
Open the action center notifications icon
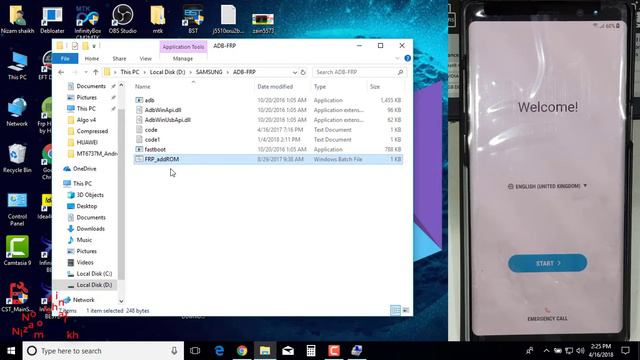(625, 351)
